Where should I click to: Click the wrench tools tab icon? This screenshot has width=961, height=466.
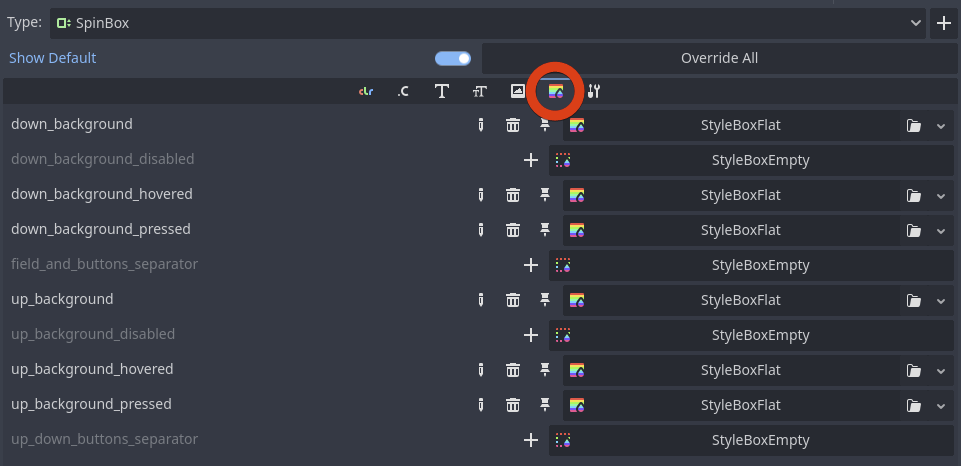point(593,91)
